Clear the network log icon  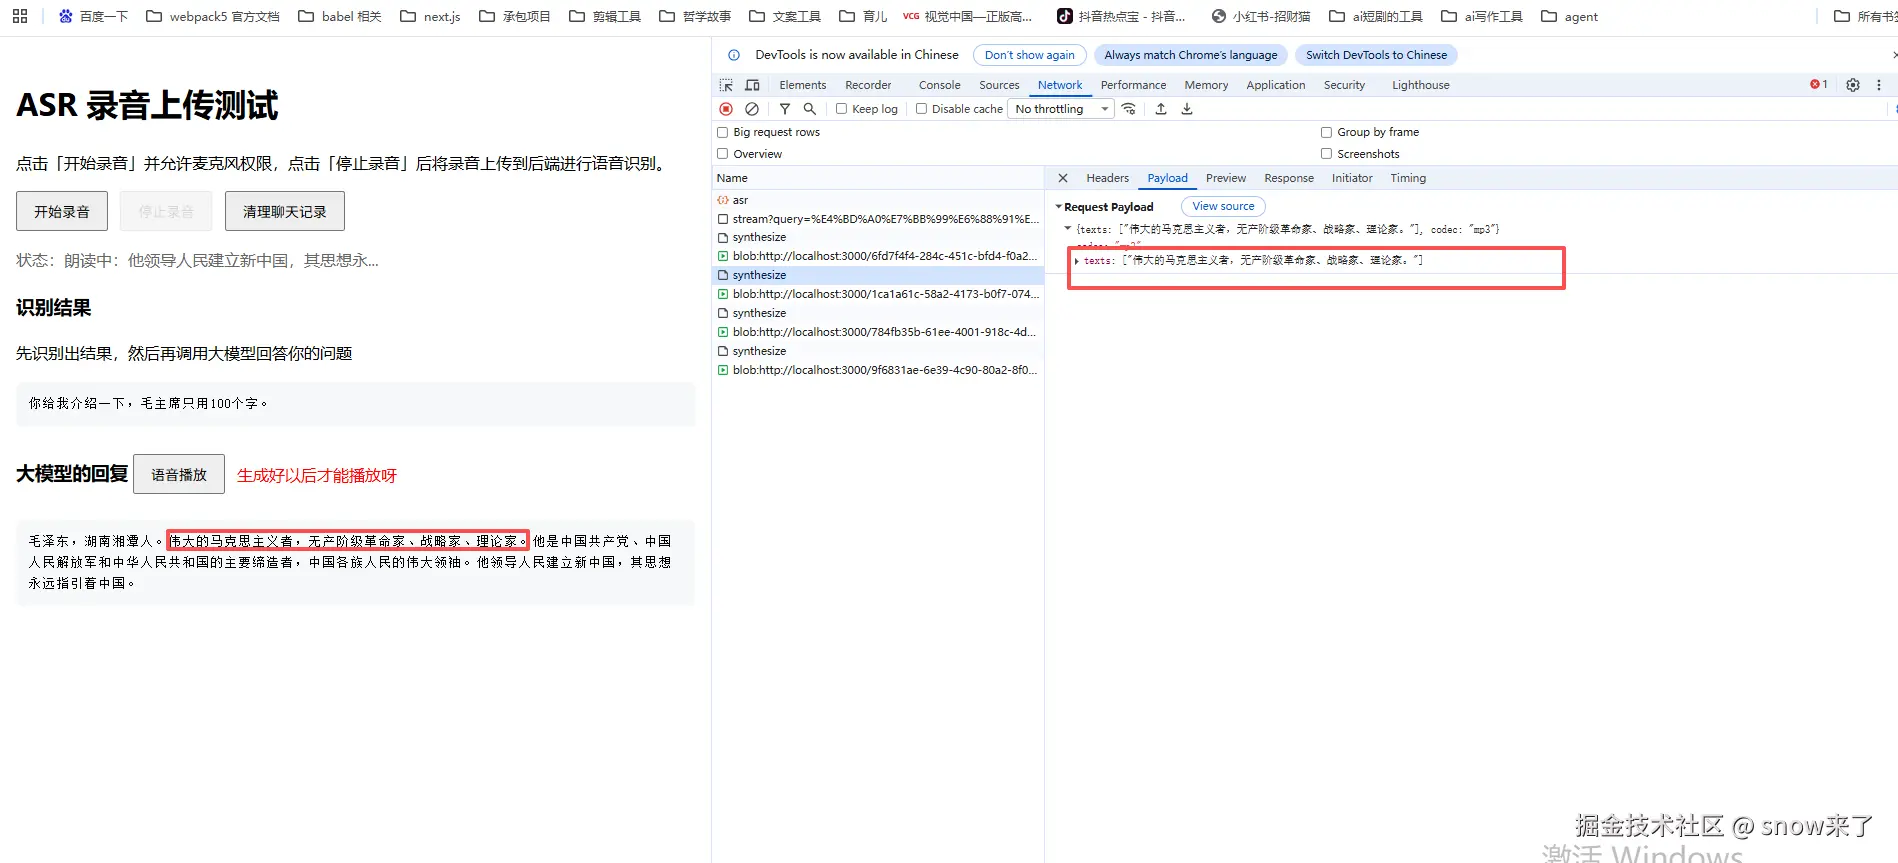point(752,109)
